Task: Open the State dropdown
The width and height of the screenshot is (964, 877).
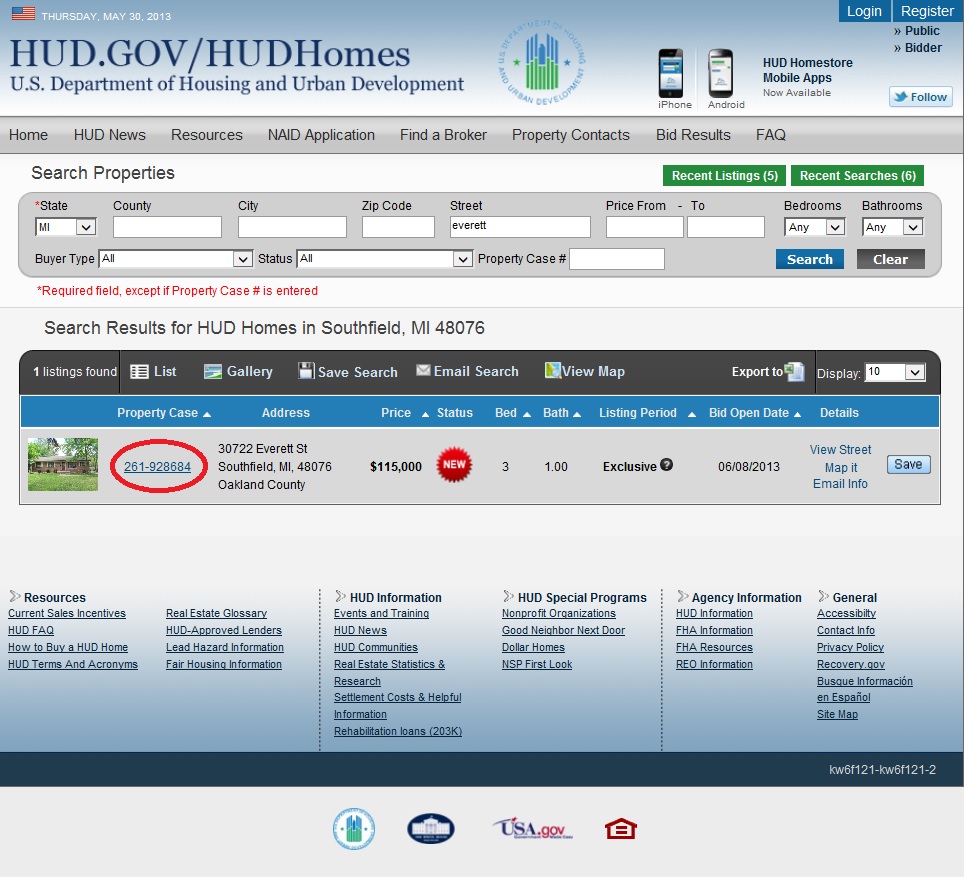Action: pyautogui.click(x=66, y=228)
